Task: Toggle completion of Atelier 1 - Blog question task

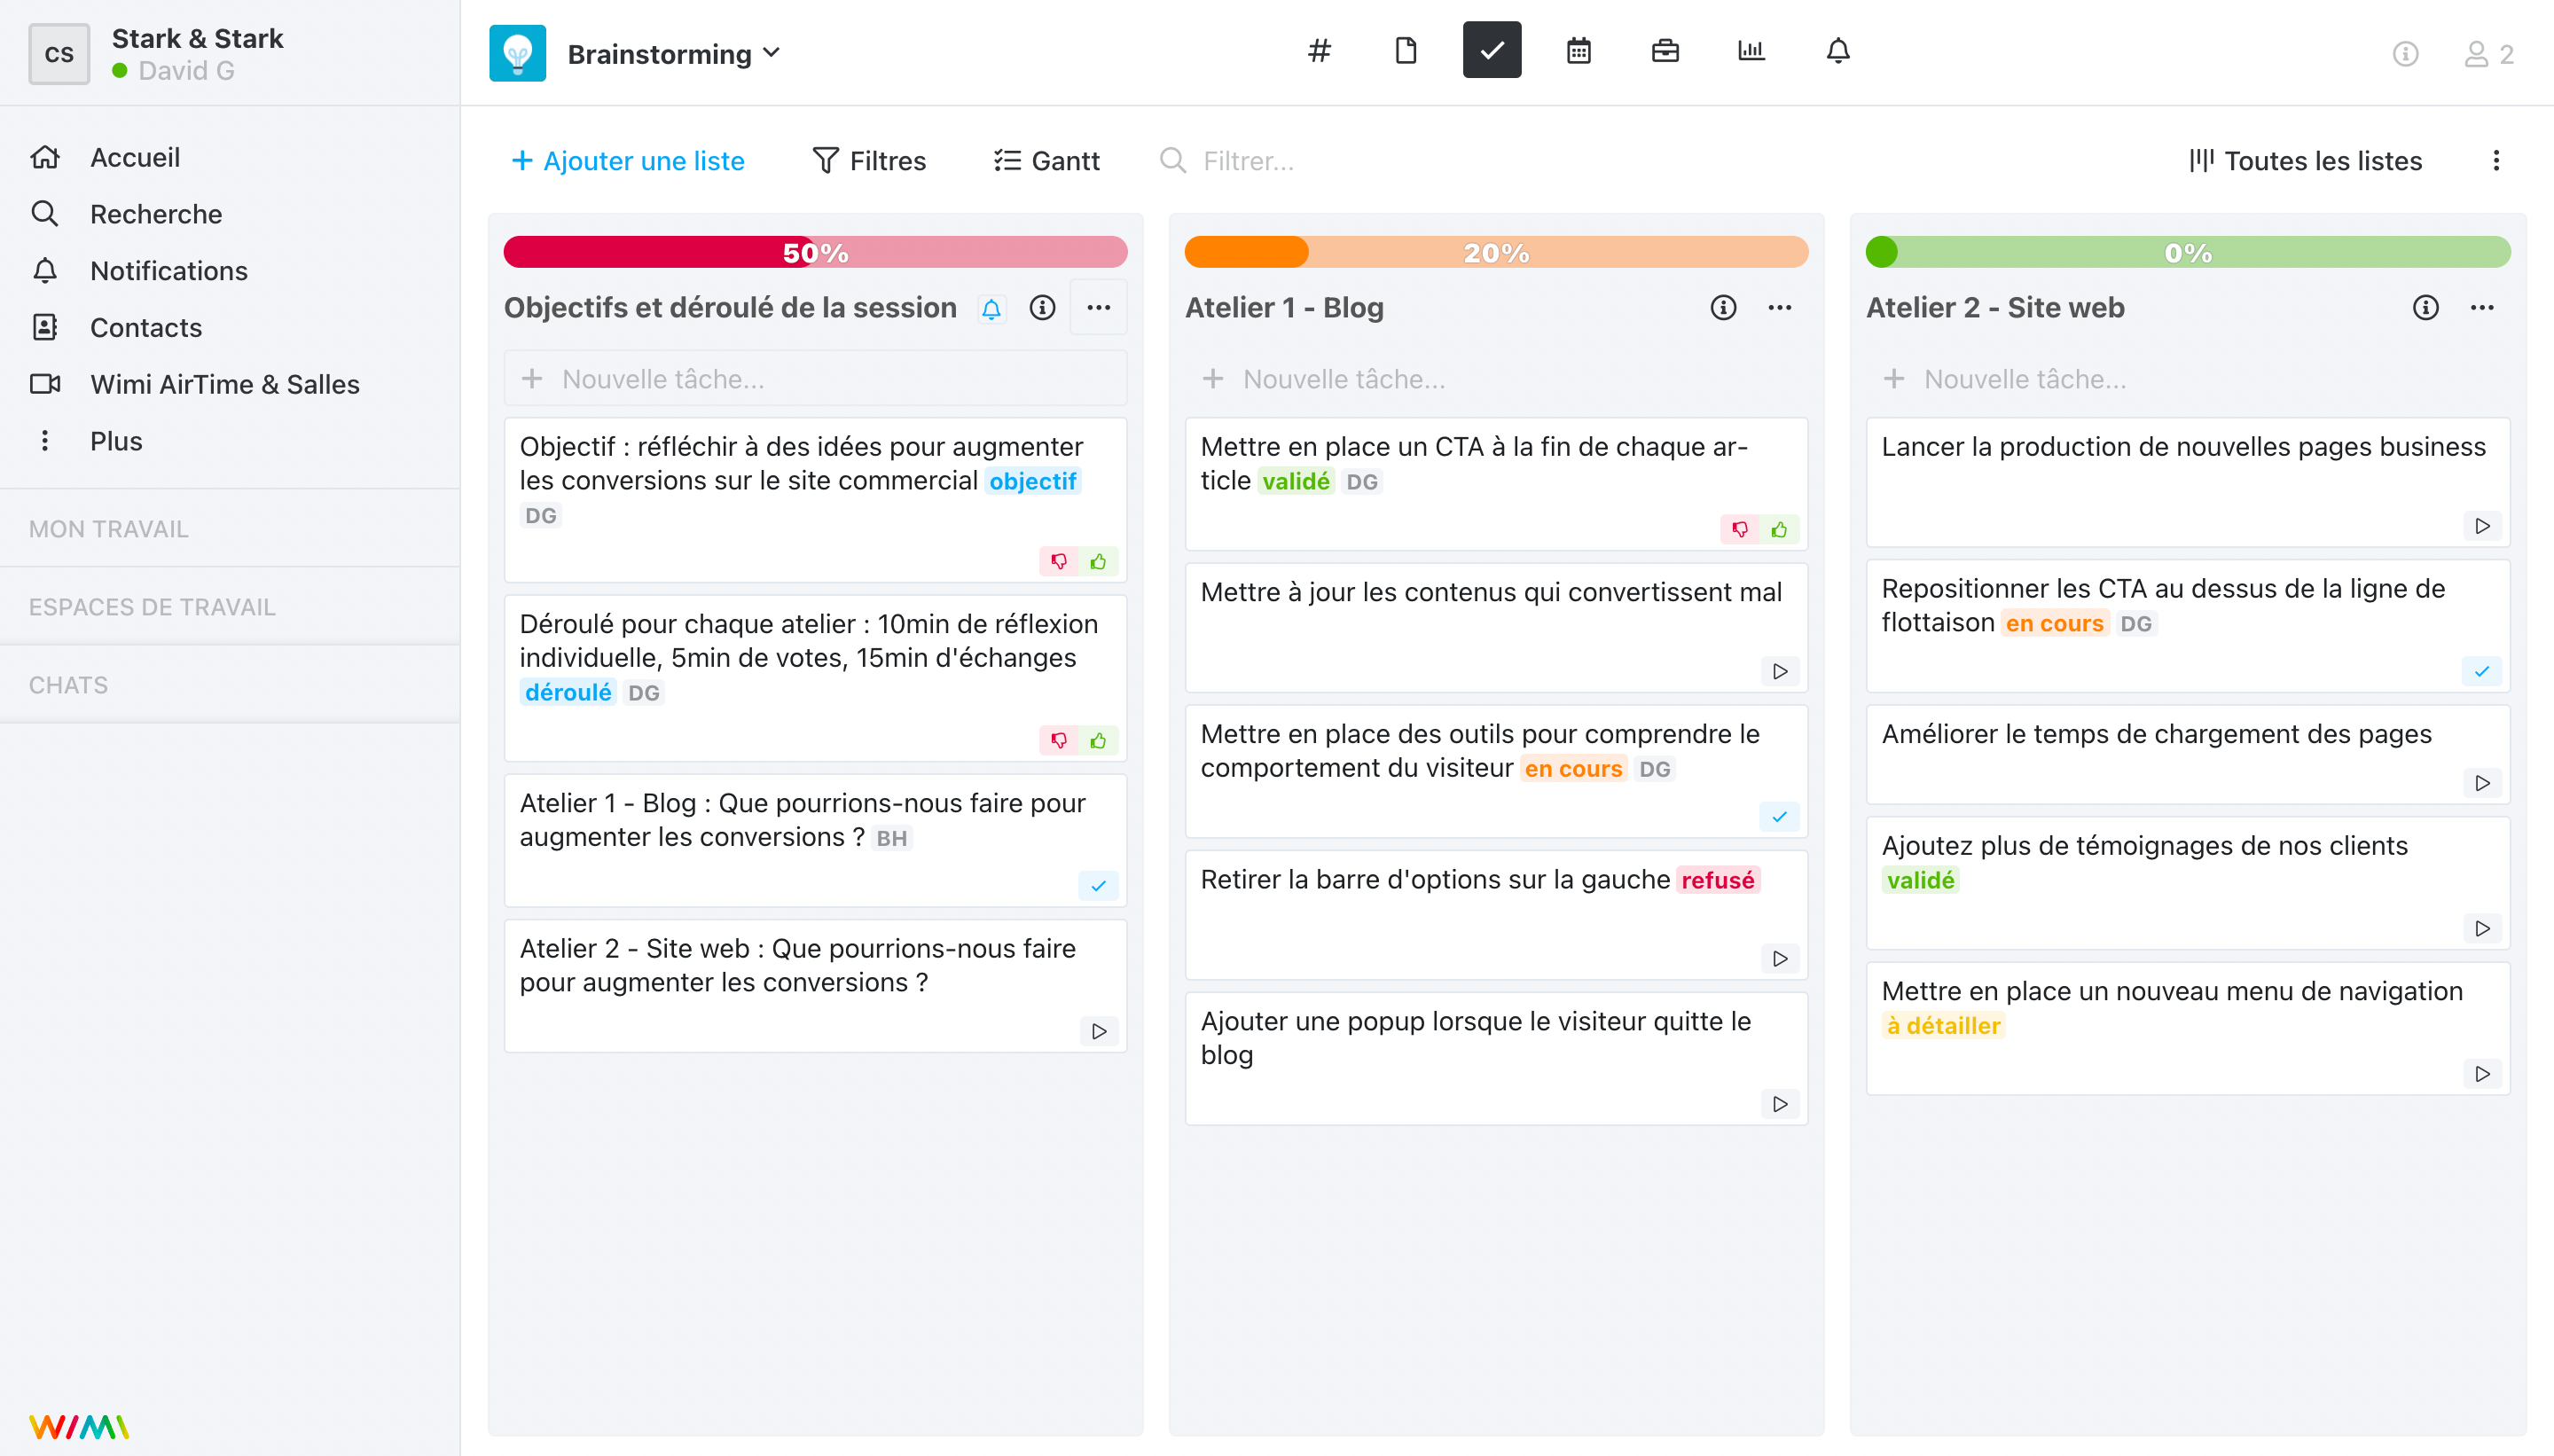Action: [x=1099, y=885]
